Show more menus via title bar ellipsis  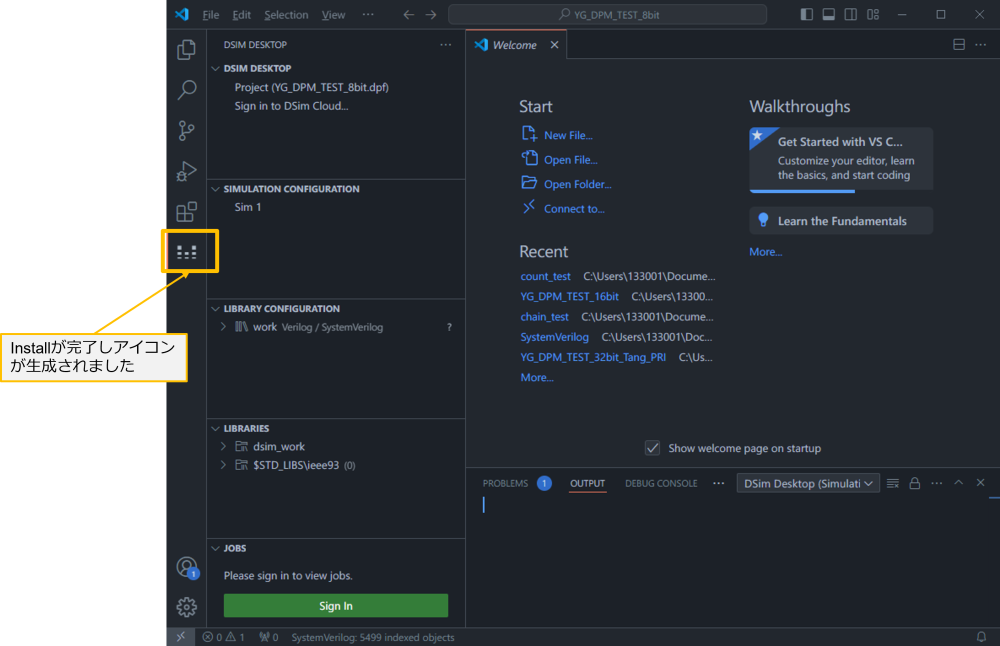pos(368,15)
